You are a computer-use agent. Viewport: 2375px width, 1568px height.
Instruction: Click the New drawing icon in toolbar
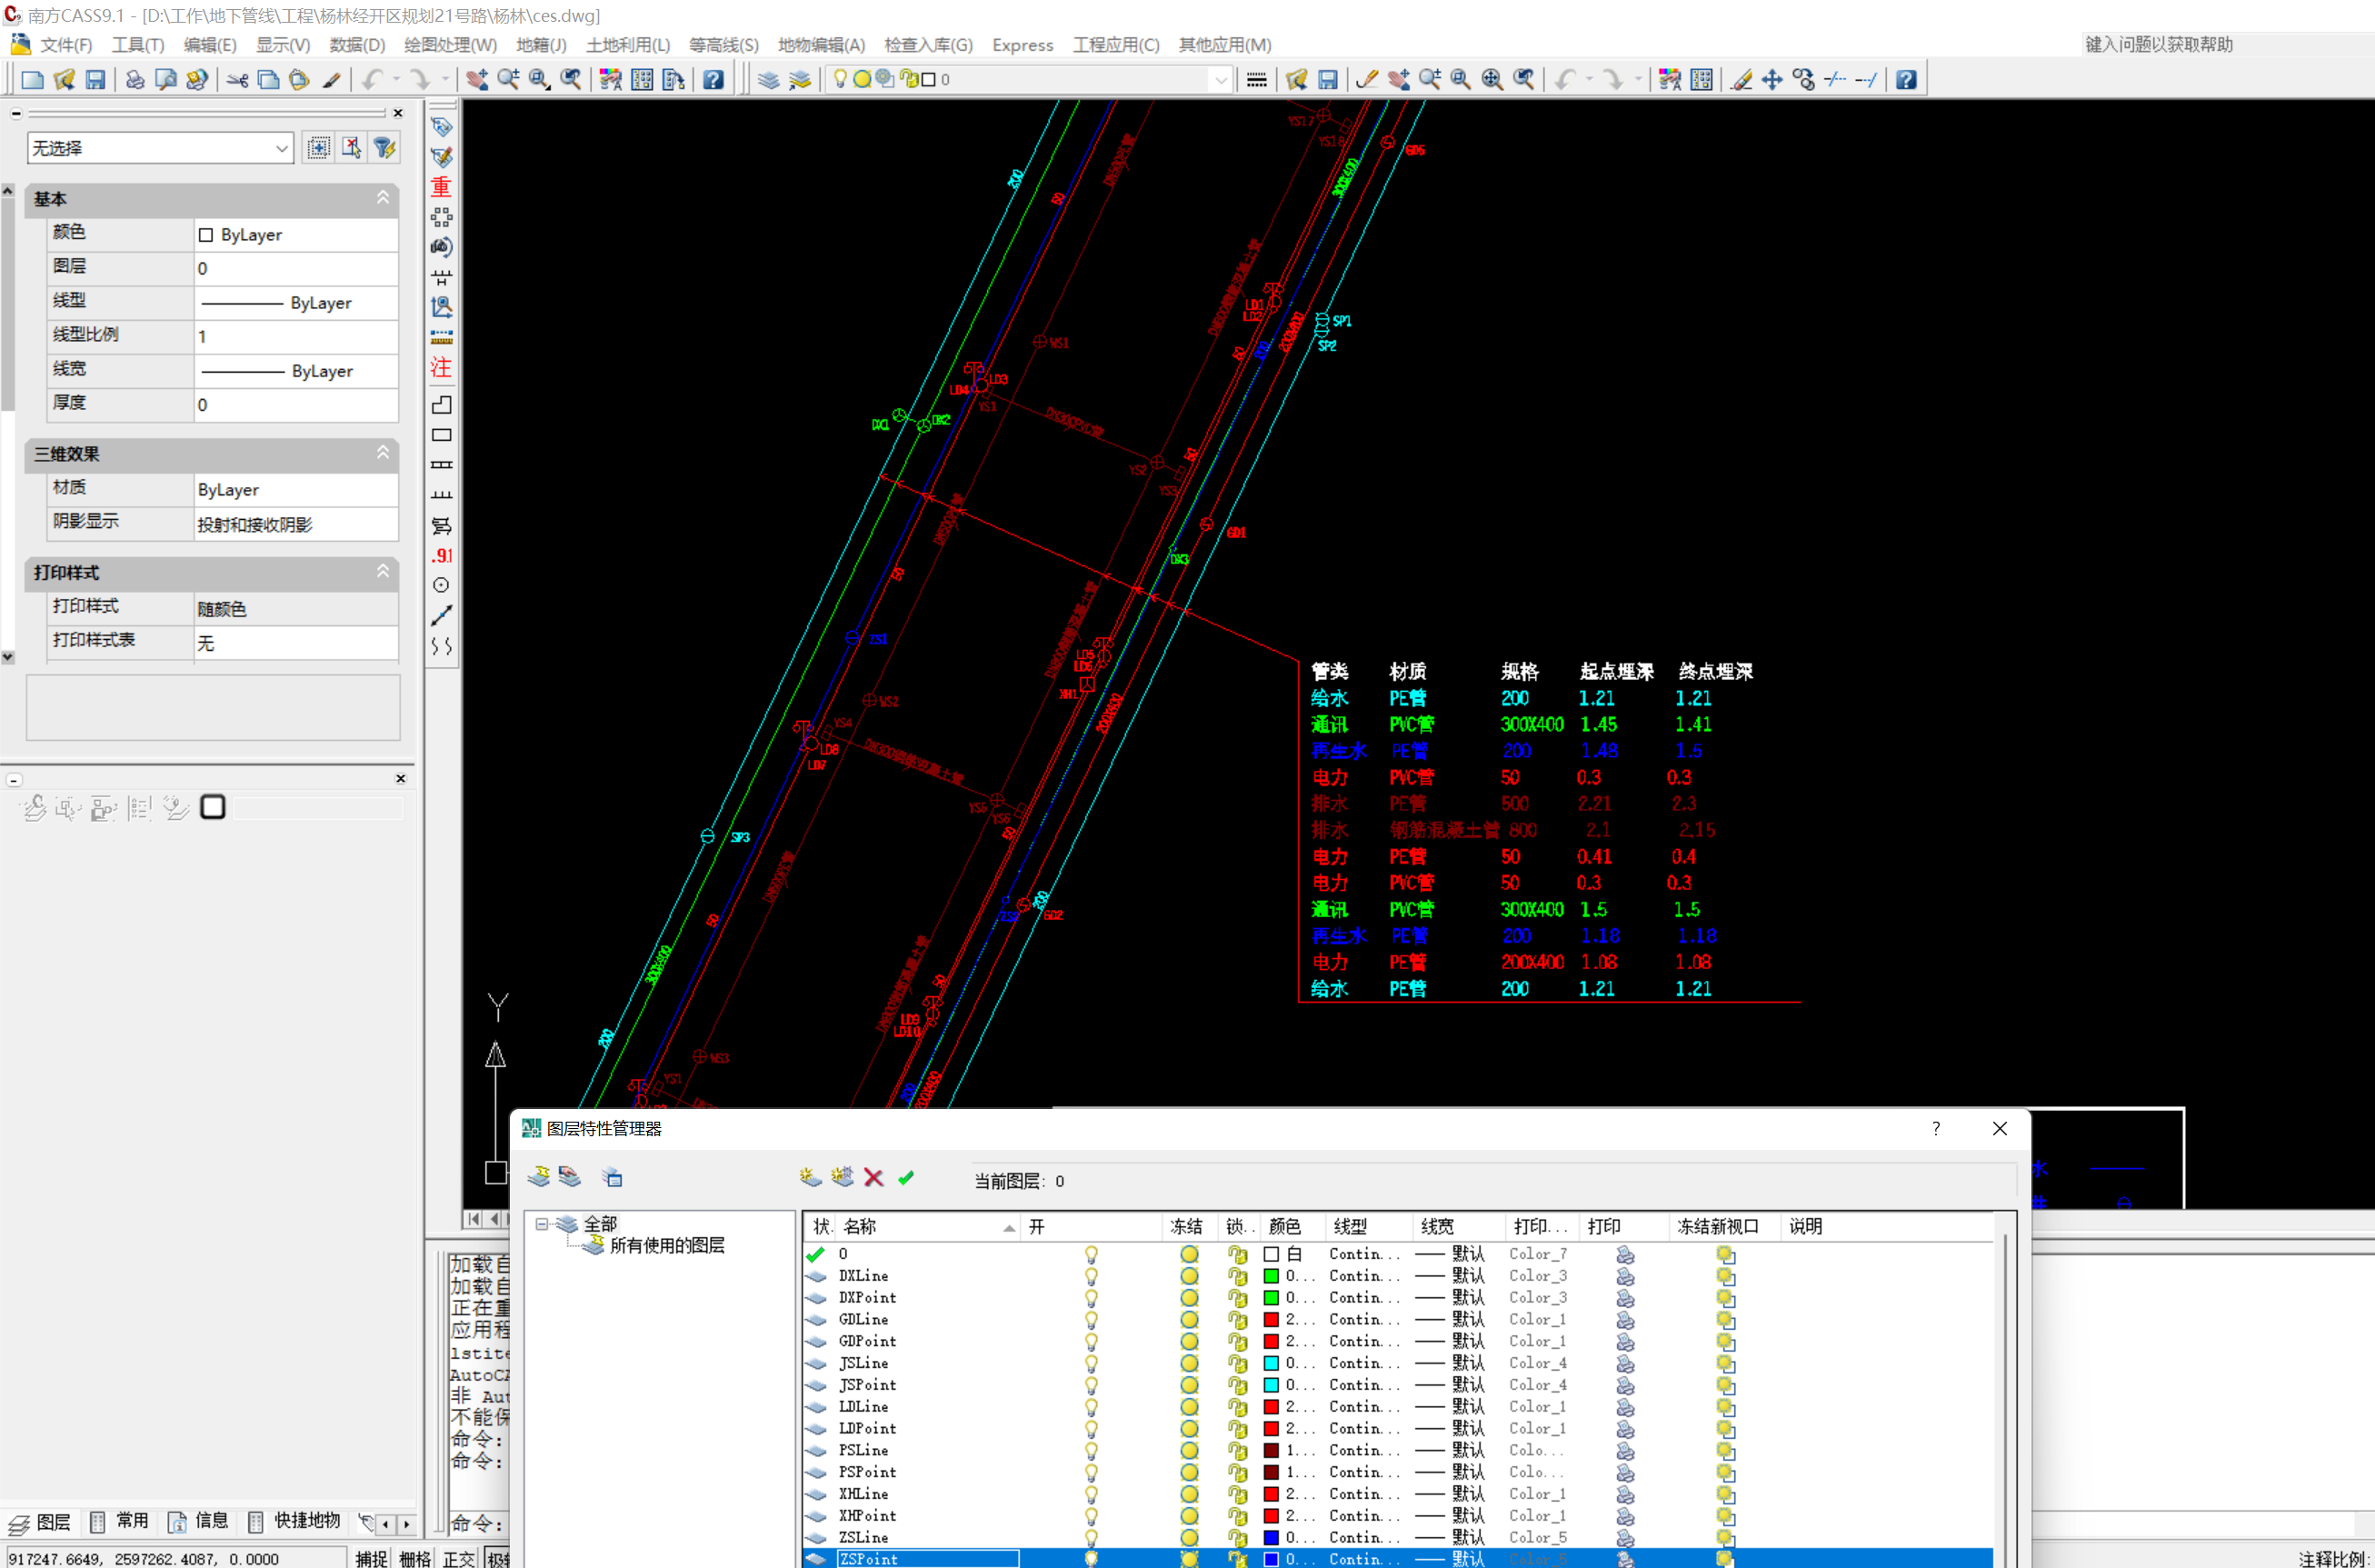32,80
